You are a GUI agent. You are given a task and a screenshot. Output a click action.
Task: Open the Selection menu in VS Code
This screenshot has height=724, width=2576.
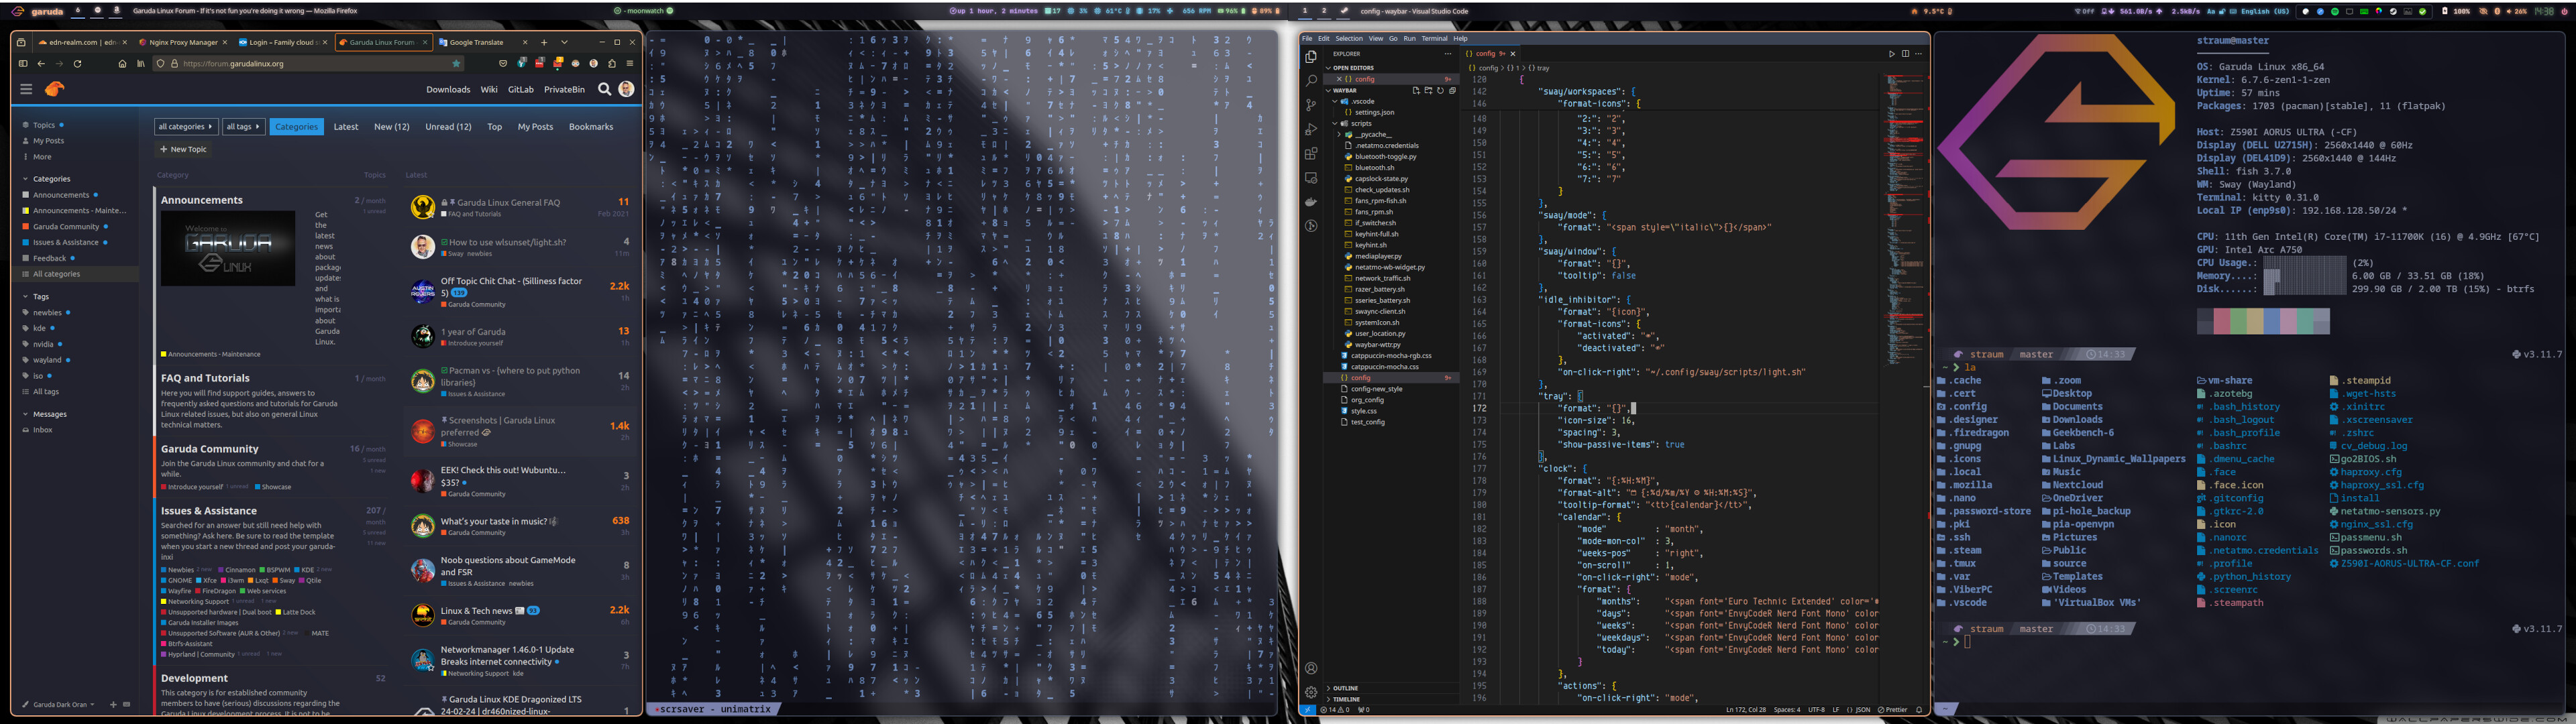1349,39
